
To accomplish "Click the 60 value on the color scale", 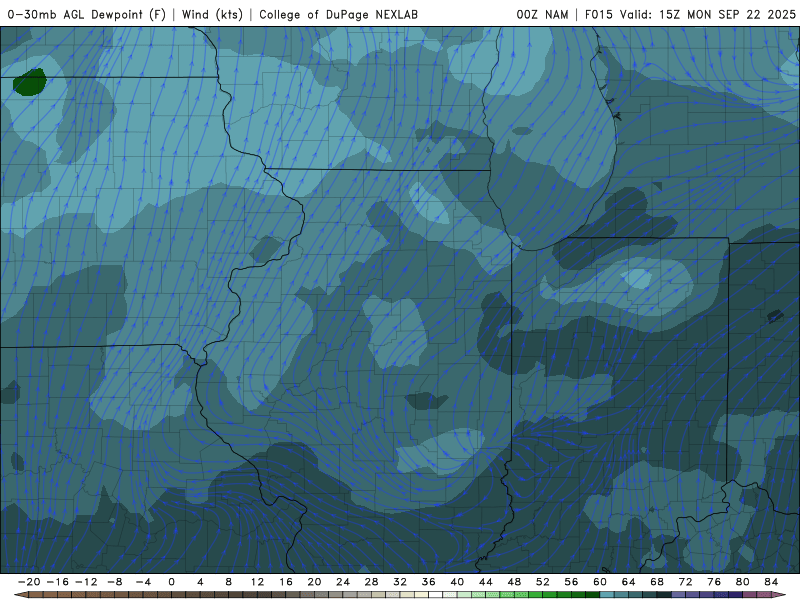I will pyautogui.click(x=600, y=582).
